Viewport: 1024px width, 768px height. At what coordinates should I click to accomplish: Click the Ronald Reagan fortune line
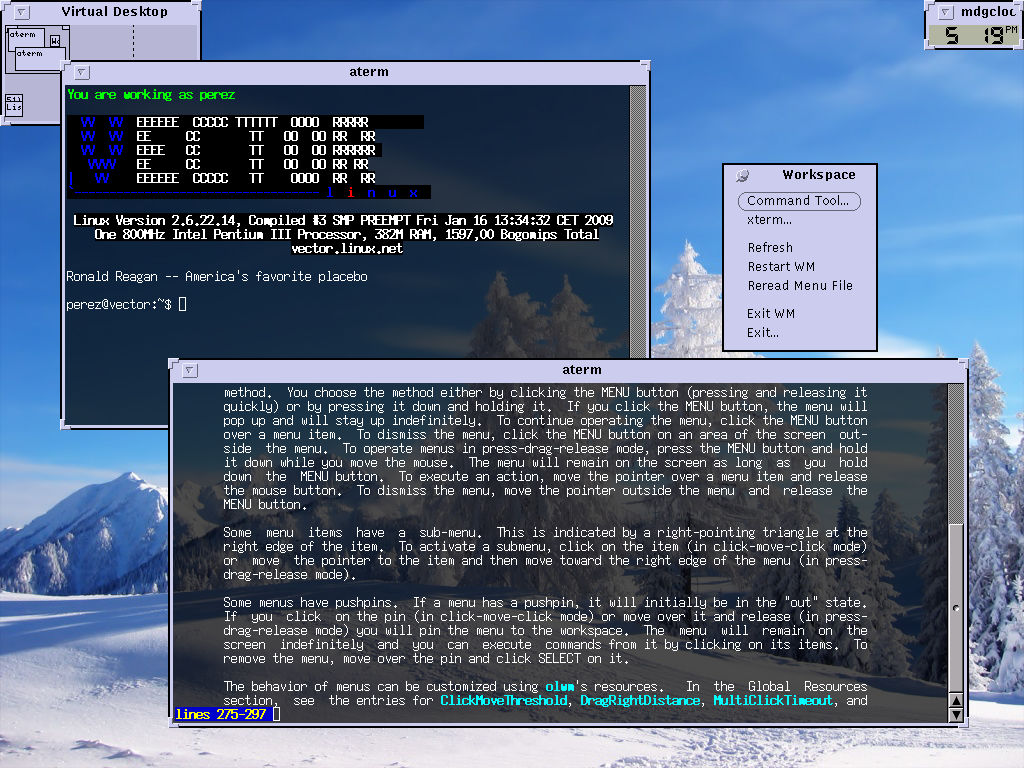pos(217,276)
